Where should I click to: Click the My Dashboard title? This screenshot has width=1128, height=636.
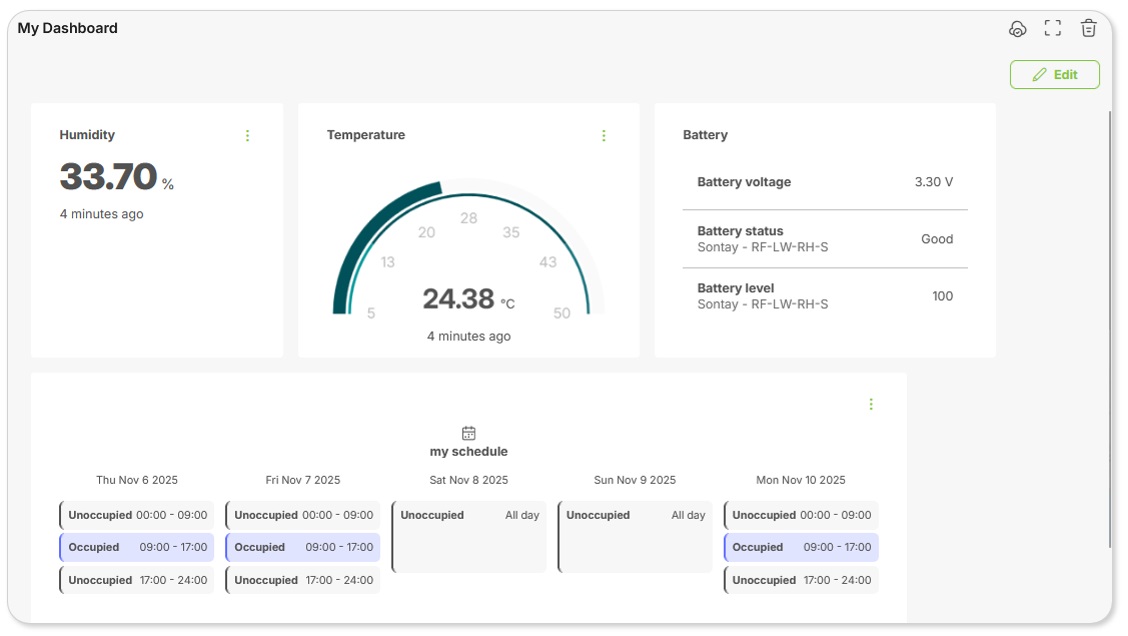[68, 28]
